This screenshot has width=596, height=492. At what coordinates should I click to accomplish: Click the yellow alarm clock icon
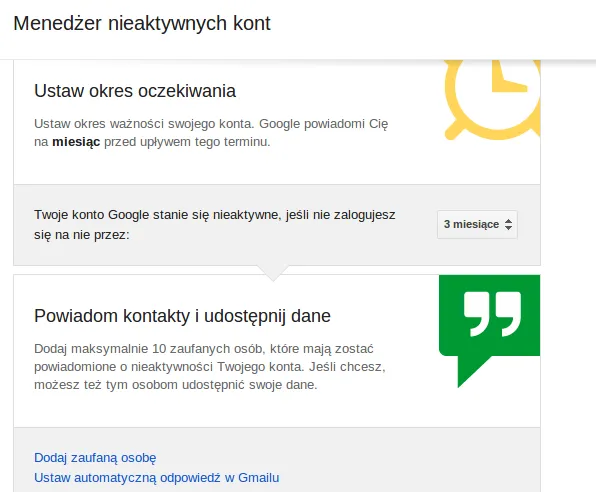[x=492, y=100]
